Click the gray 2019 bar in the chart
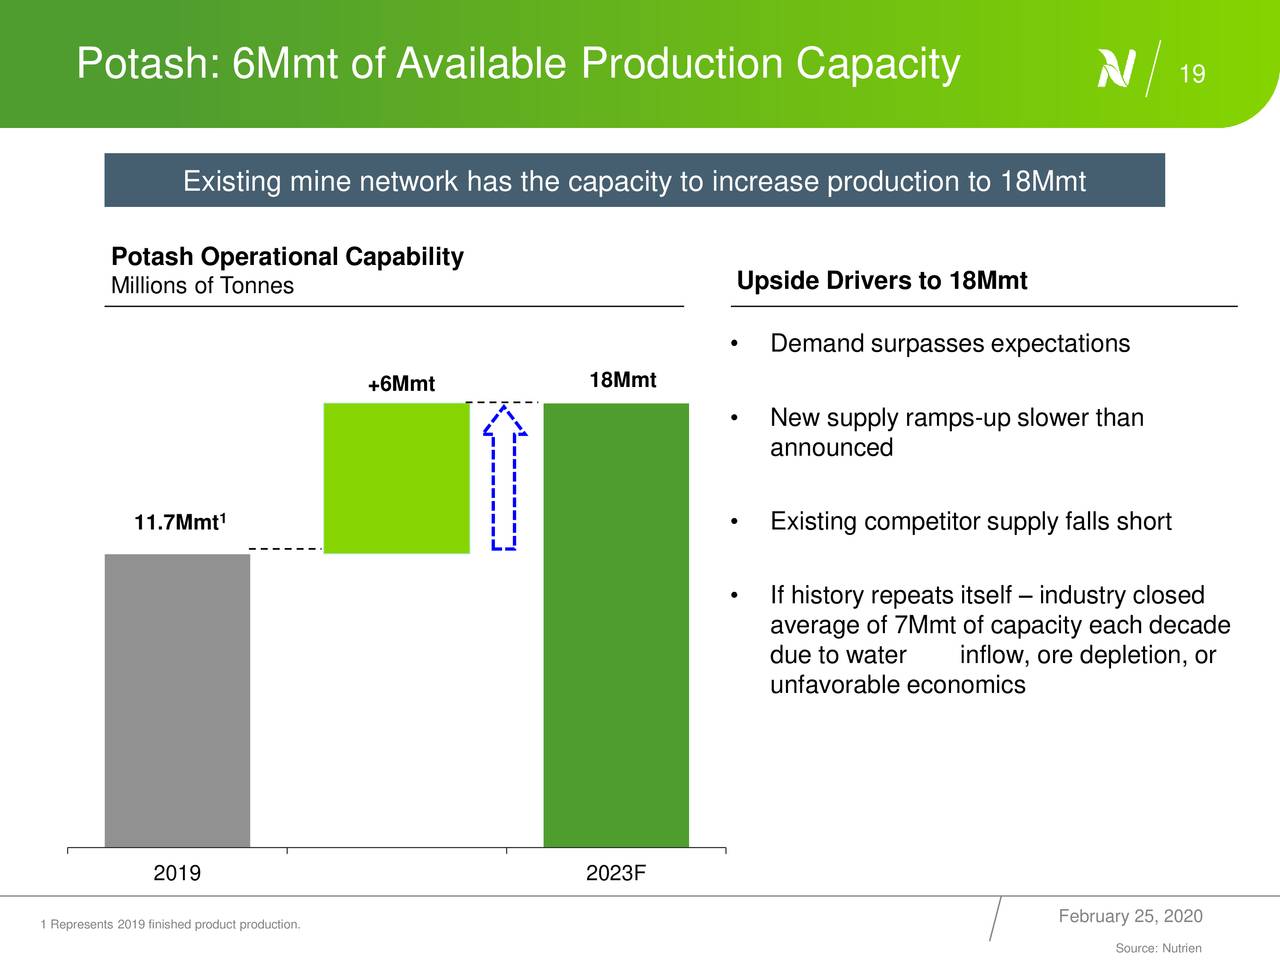1280x960 pixels. coord(177,700)
